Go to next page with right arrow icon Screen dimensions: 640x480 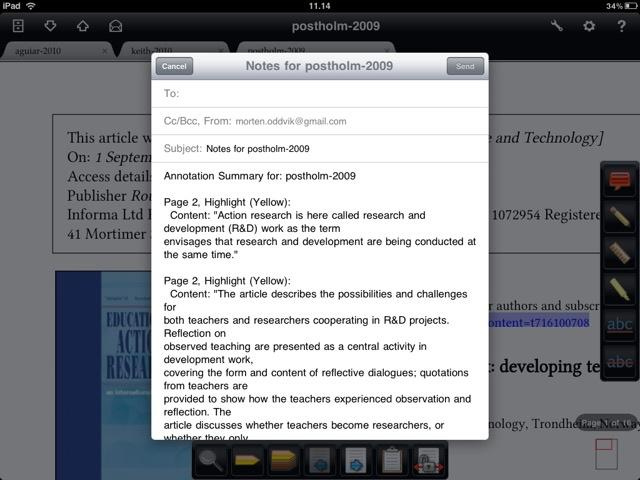click(356, 460)
